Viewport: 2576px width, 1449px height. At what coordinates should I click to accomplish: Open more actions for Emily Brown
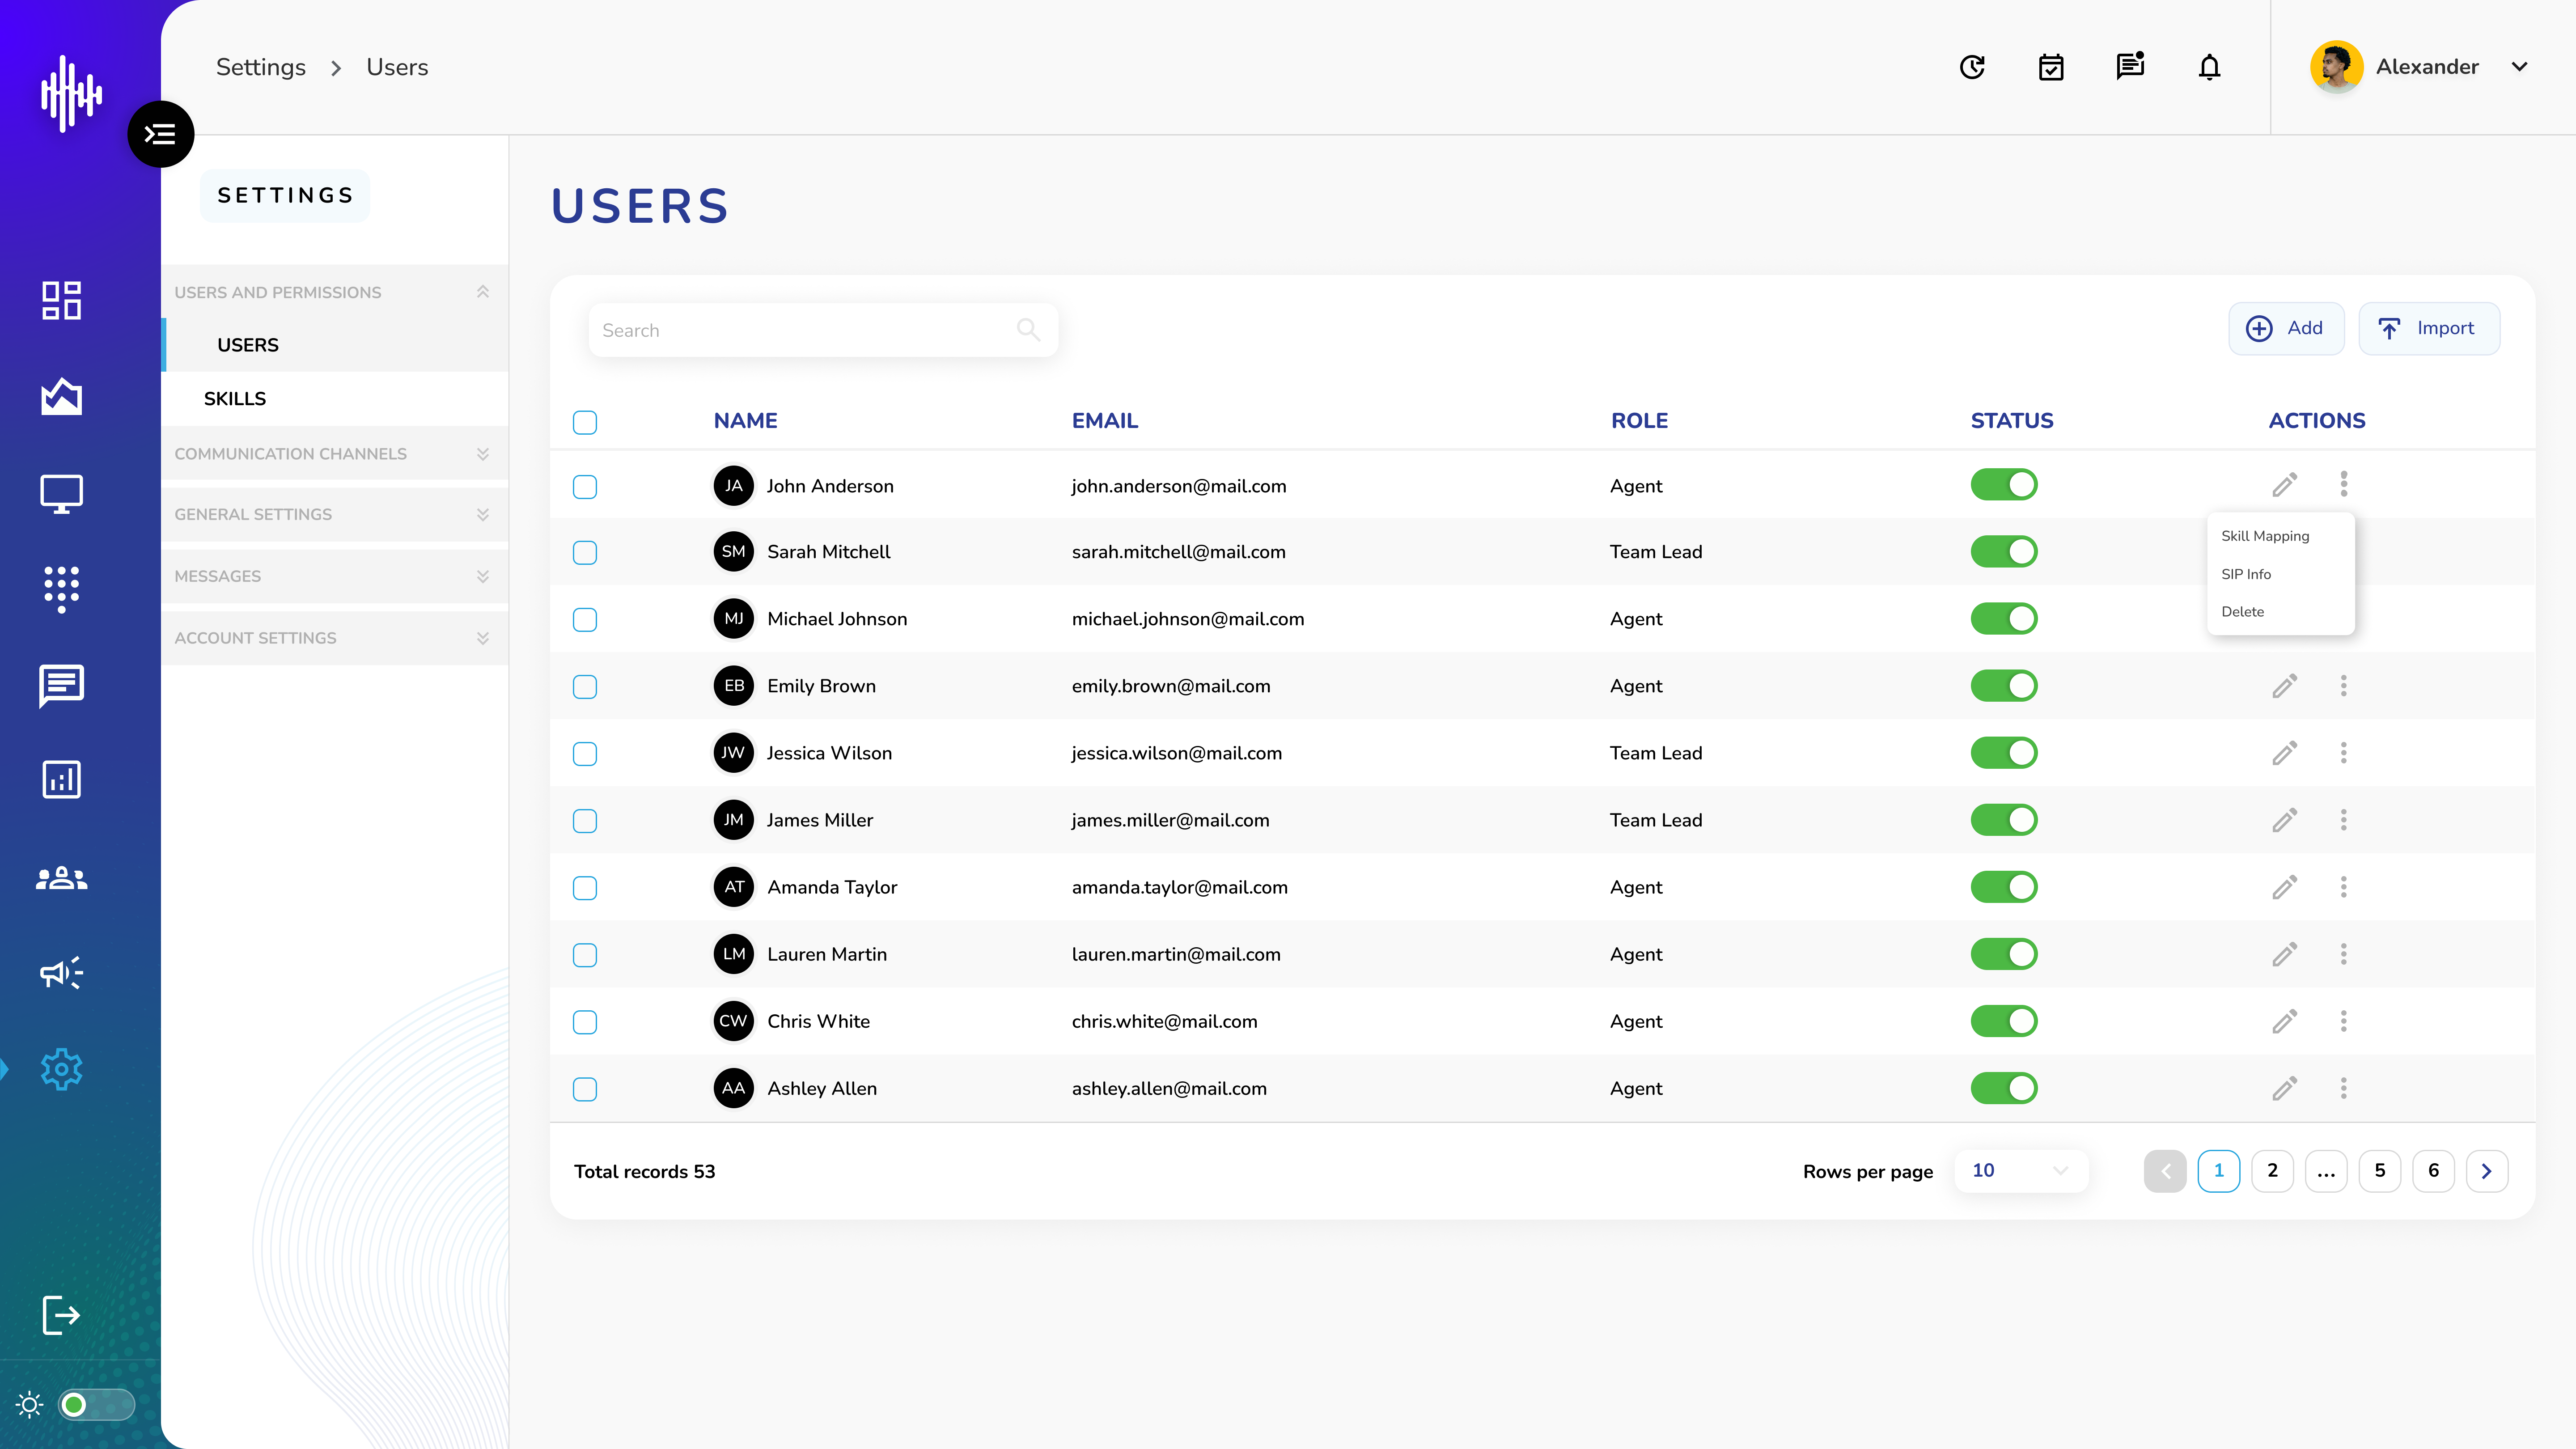point(2343,685)
